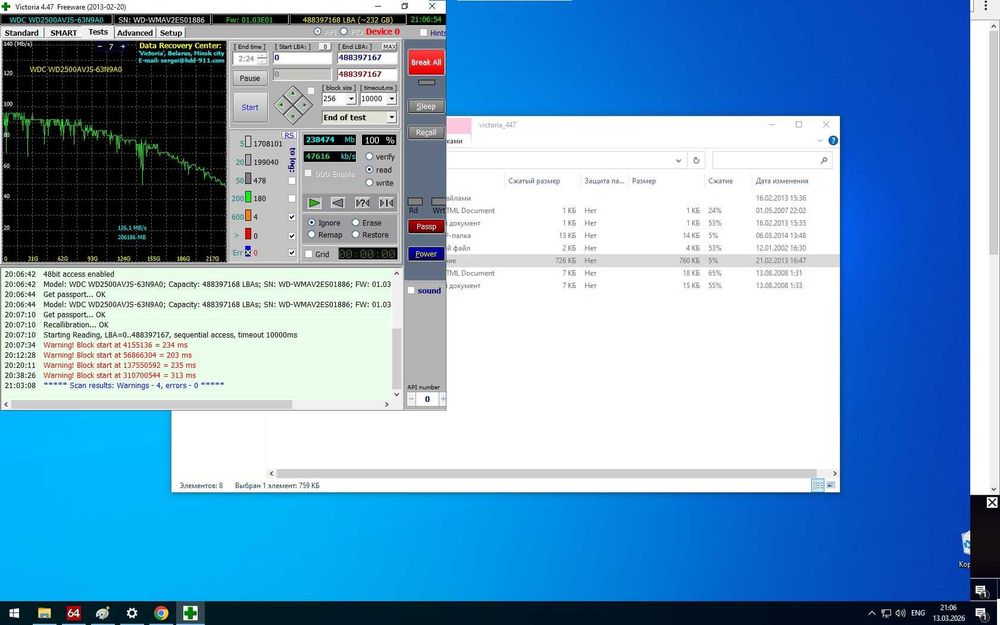Choose the random scan mode icon

click(362, 203)
